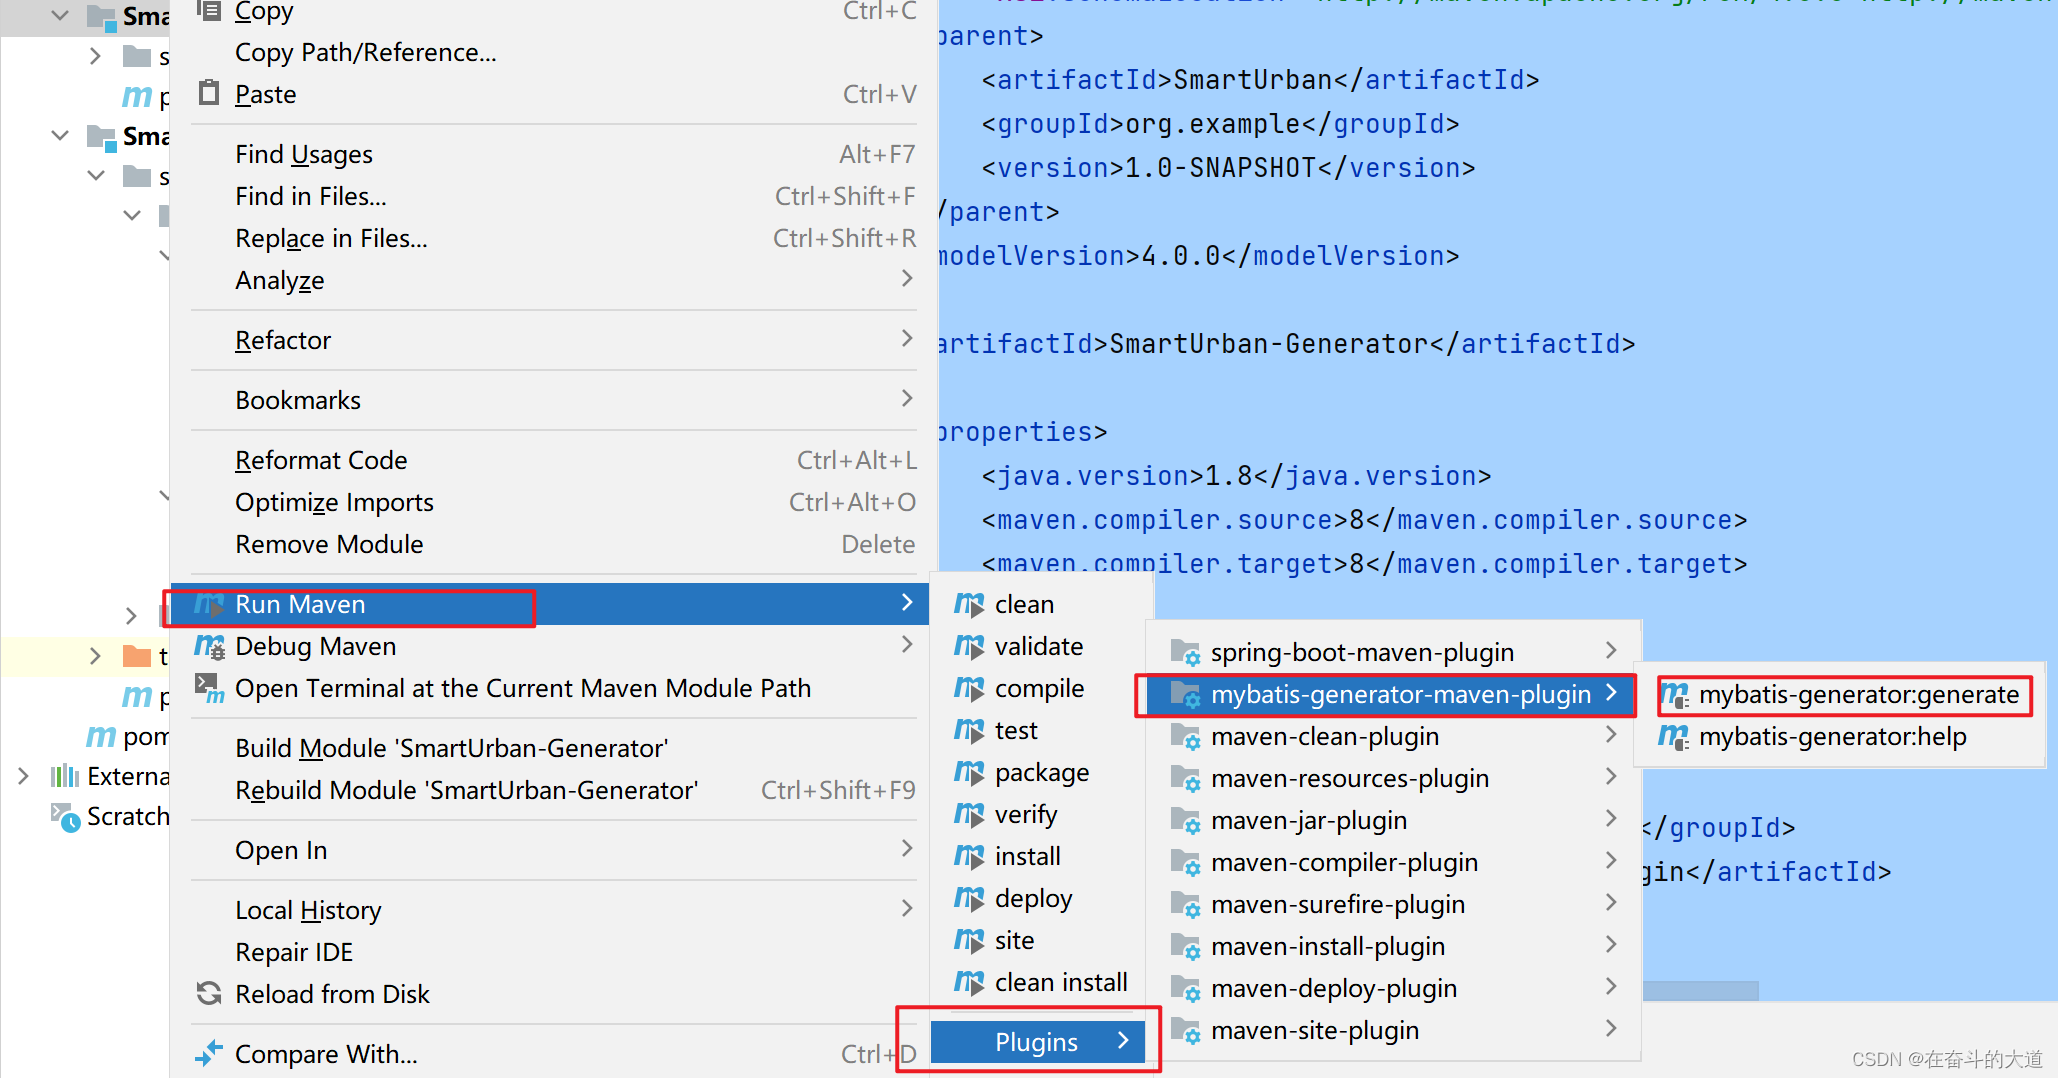Viewport: 2058px width, 1078px height.
Task: Click the Copy icon in the context menu
Action: [x=208, y=10]
